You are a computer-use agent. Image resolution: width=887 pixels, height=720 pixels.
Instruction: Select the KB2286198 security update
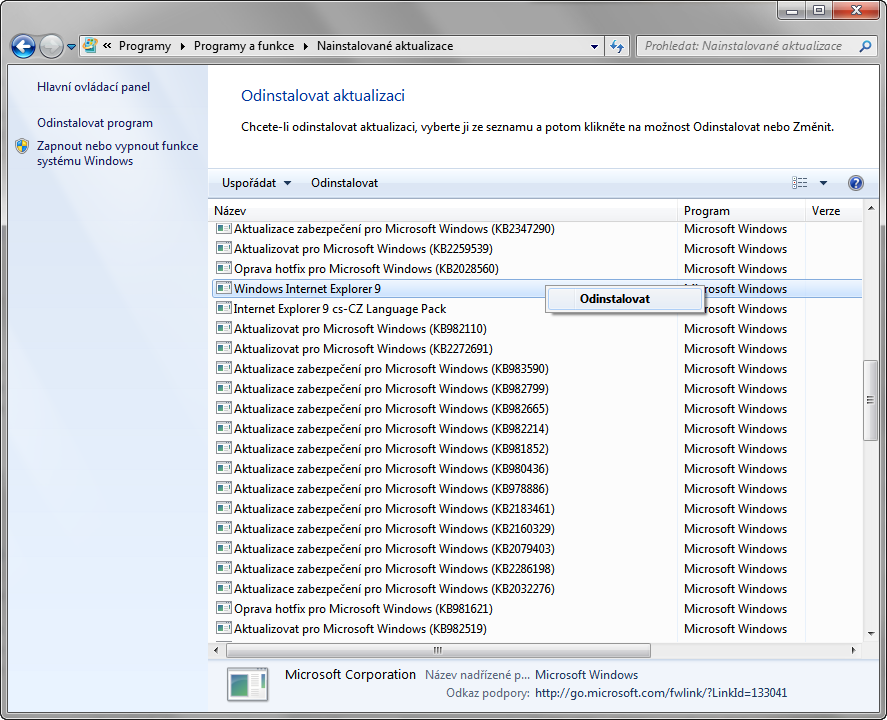(537, 569)
